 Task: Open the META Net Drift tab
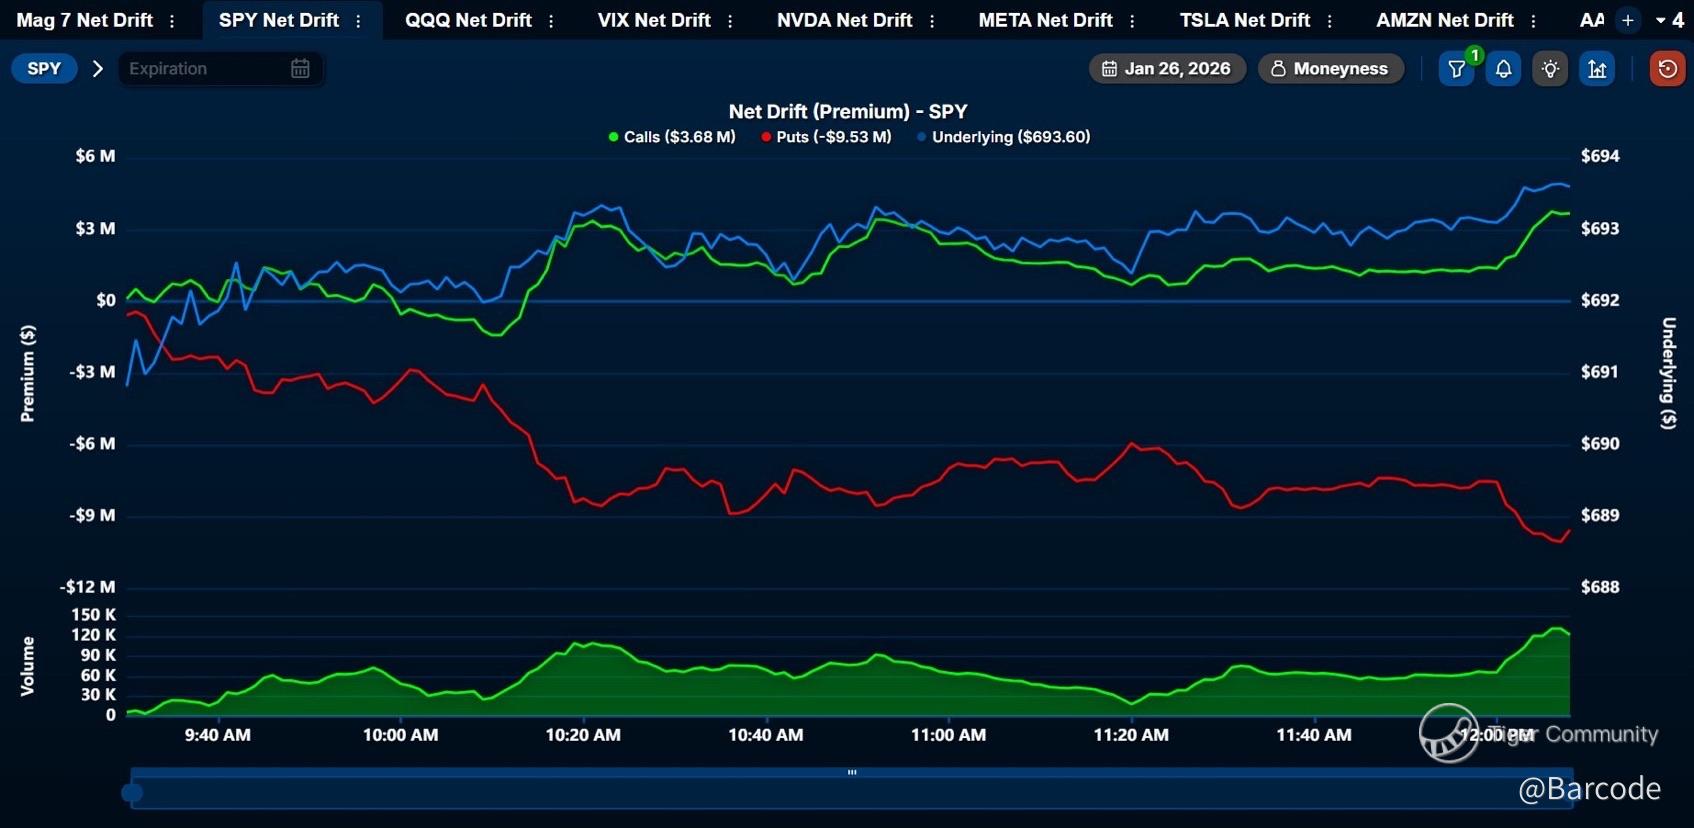click(x=1045, y=20)
